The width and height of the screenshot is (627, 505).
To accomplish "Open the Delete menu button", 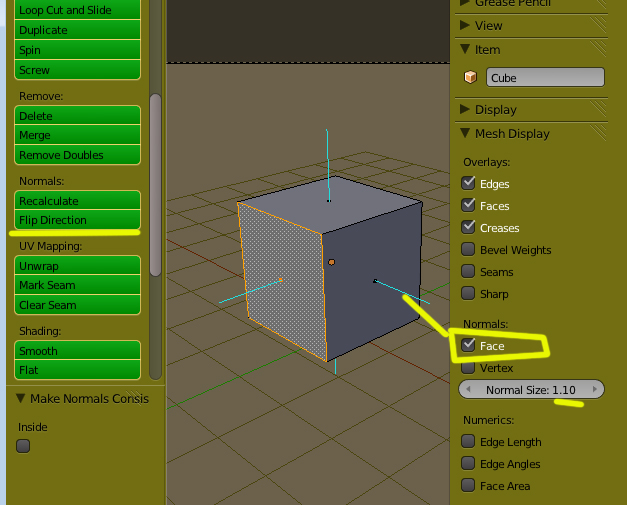I will click(77, 116).
